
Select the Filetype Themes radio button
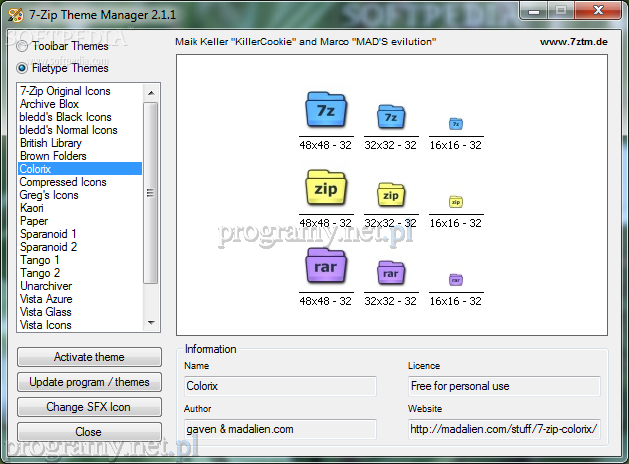point(22,68)
